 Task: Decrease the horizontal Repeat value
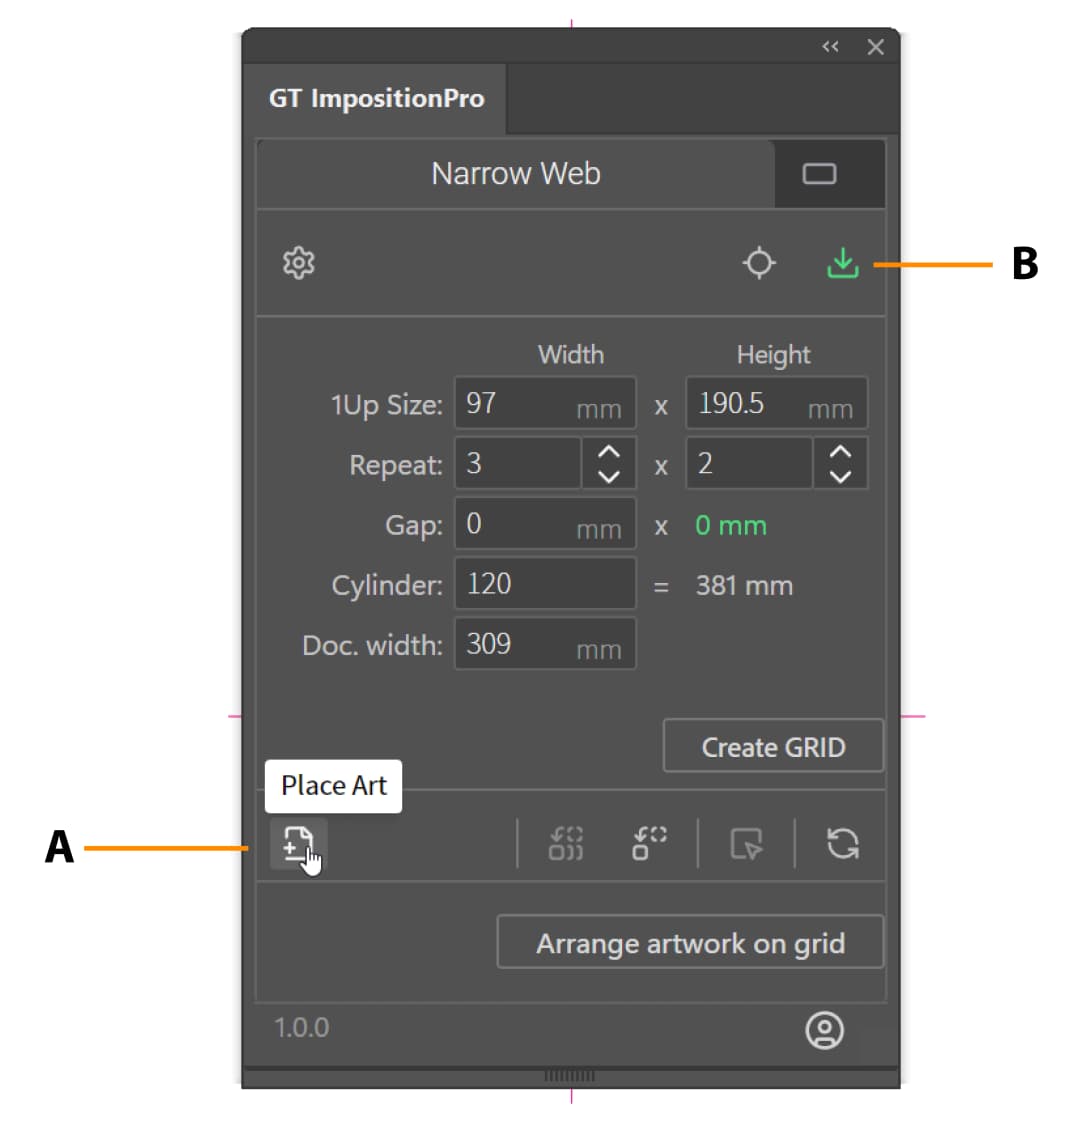608,475
